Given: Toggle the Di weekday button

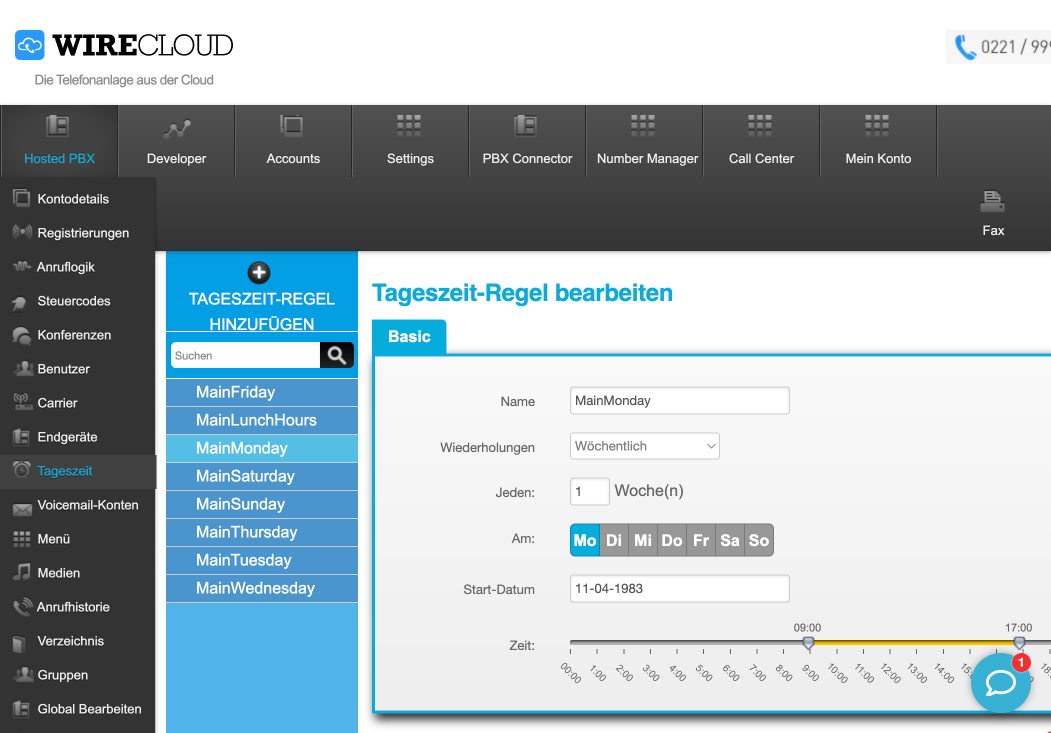Looking at the screenshot, I should pyautogui.click(x=614, y=540).
